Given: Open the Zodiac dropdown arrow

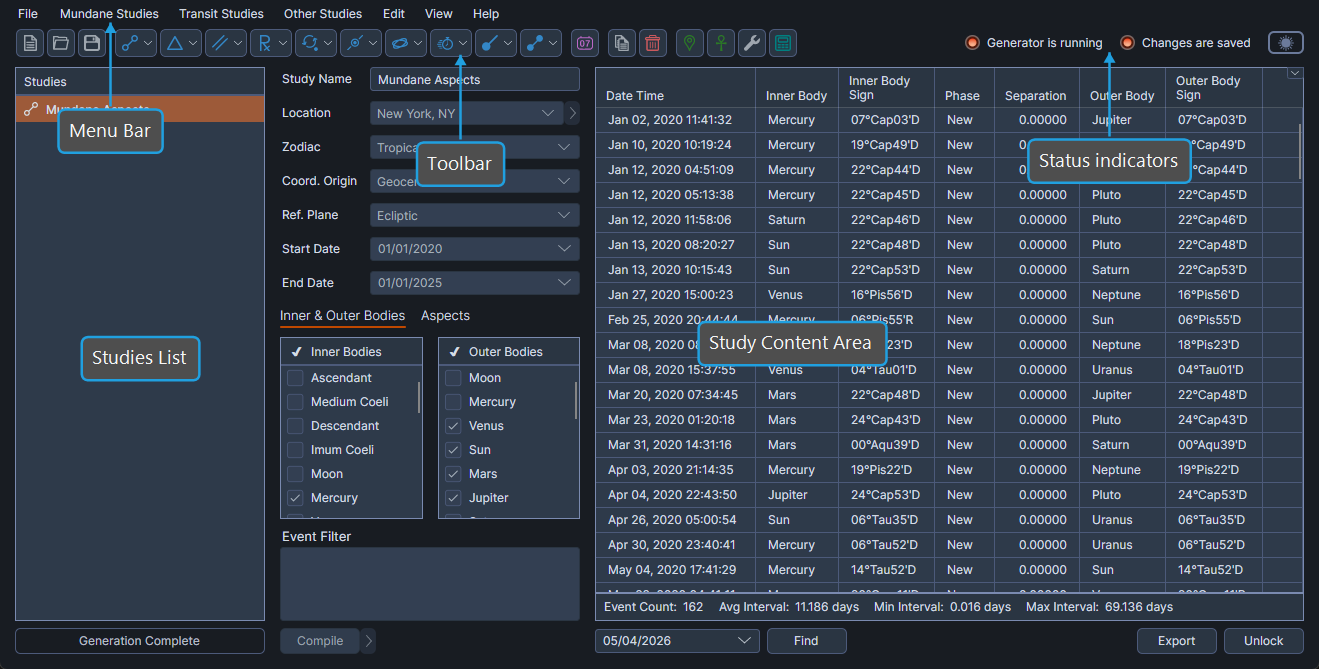Looking at the screenshot, I should tap(564, 147).
